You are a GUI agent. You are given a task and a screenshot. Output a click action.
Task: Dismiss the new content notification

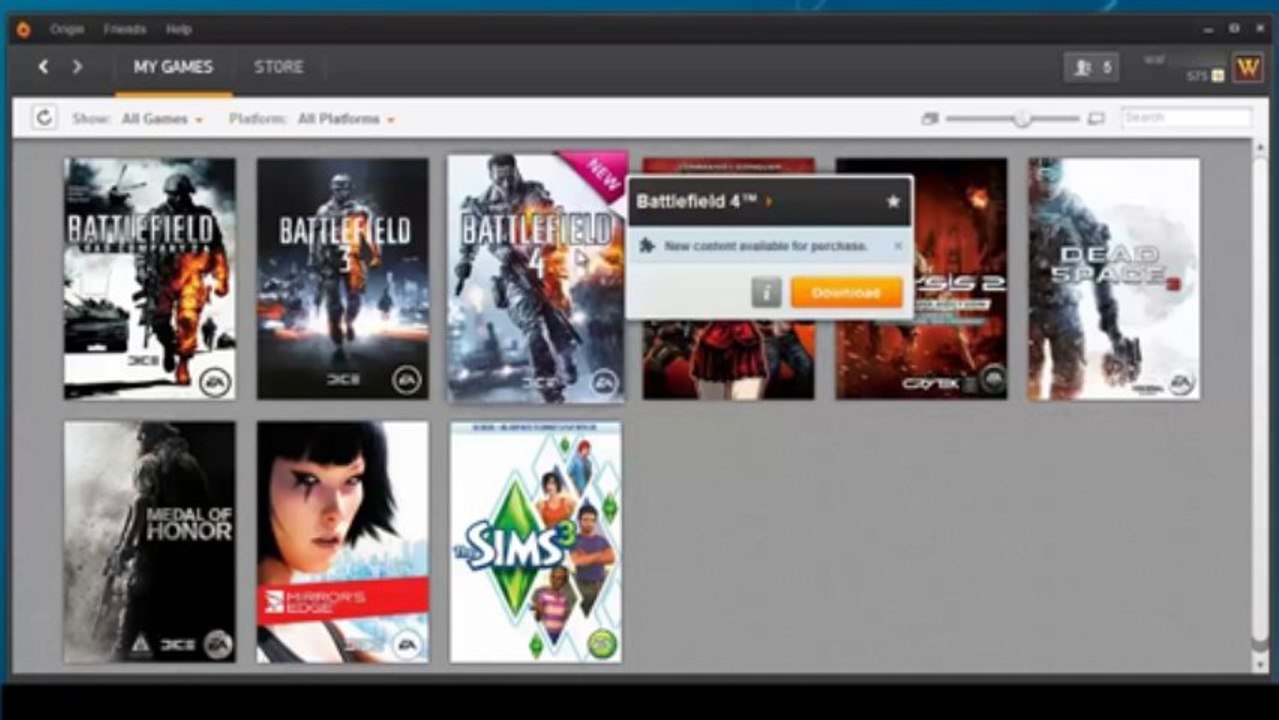897,245
